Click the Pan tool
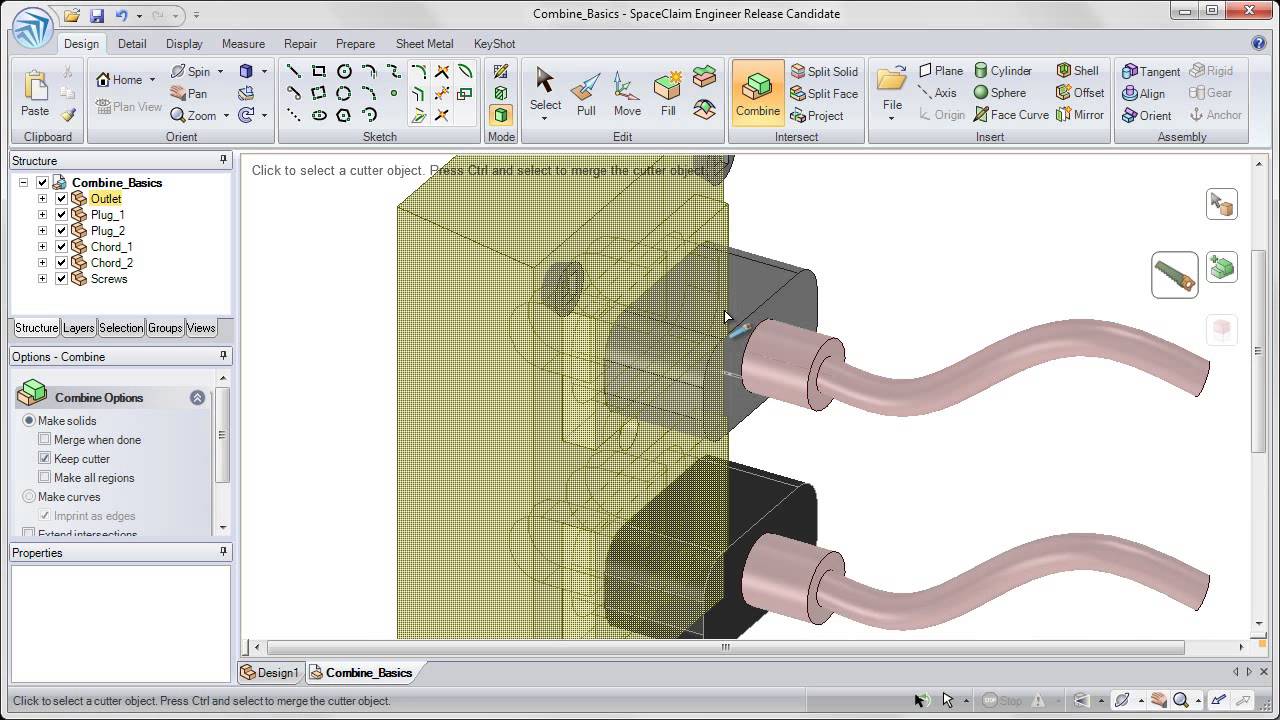The height and width of the screenshot is (720, 1280). point(189,93)
